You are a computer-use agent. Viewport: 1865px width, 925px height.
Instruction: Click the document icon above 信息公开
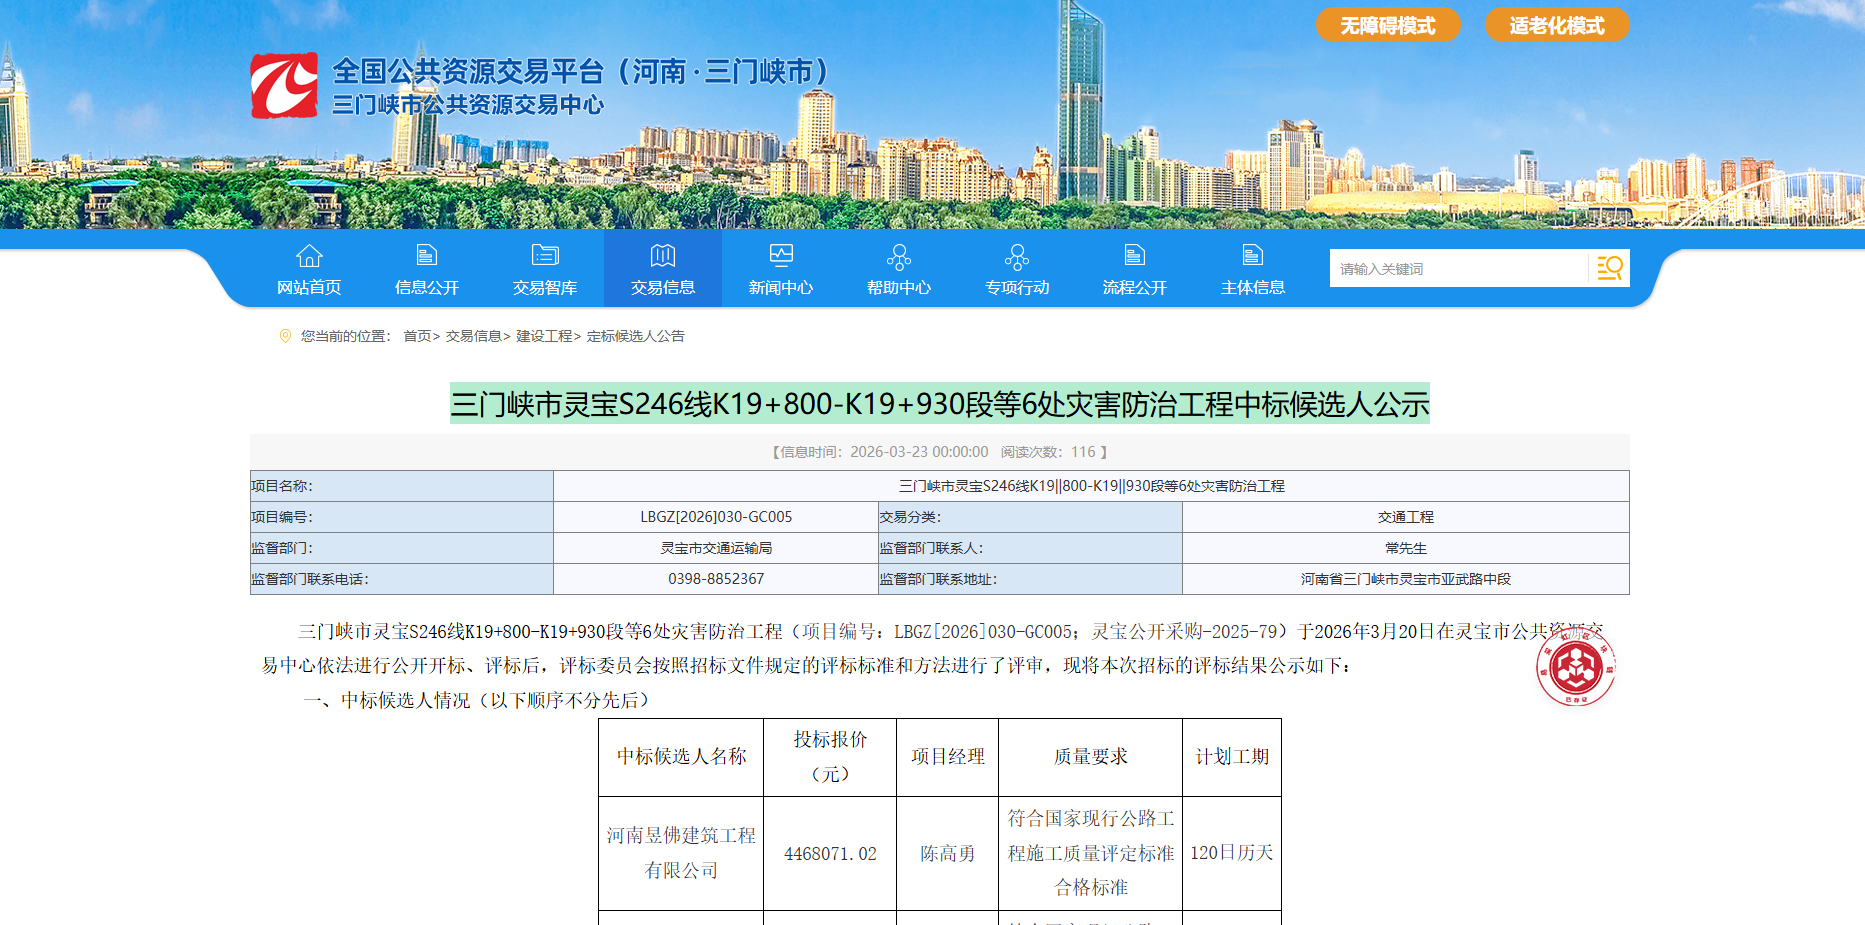pos(427,256)
